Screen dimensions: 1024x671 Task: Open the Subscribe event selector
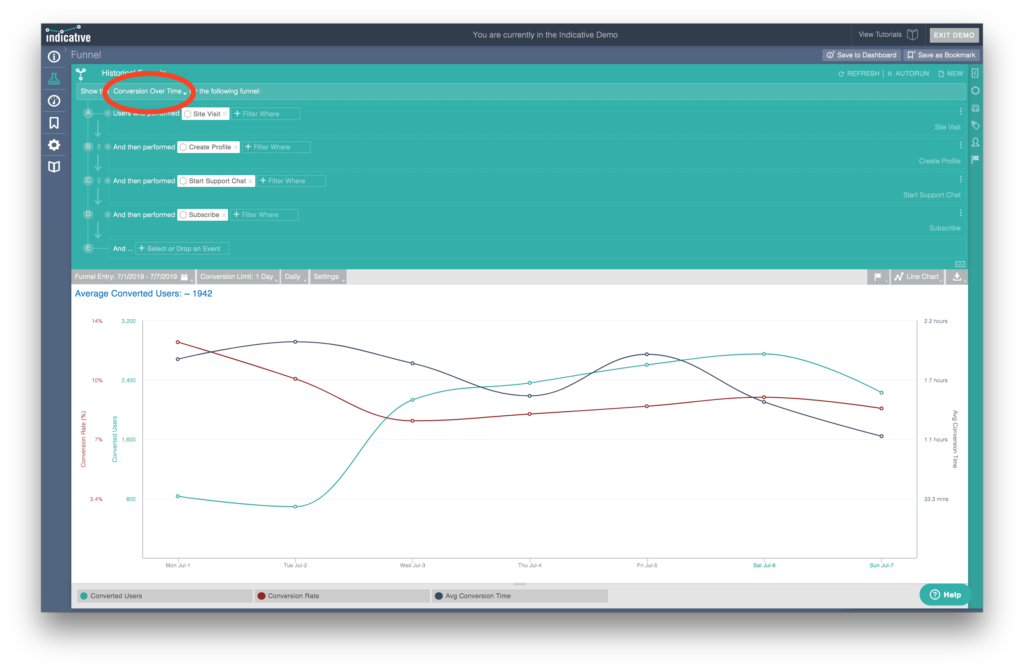point(202,215)
